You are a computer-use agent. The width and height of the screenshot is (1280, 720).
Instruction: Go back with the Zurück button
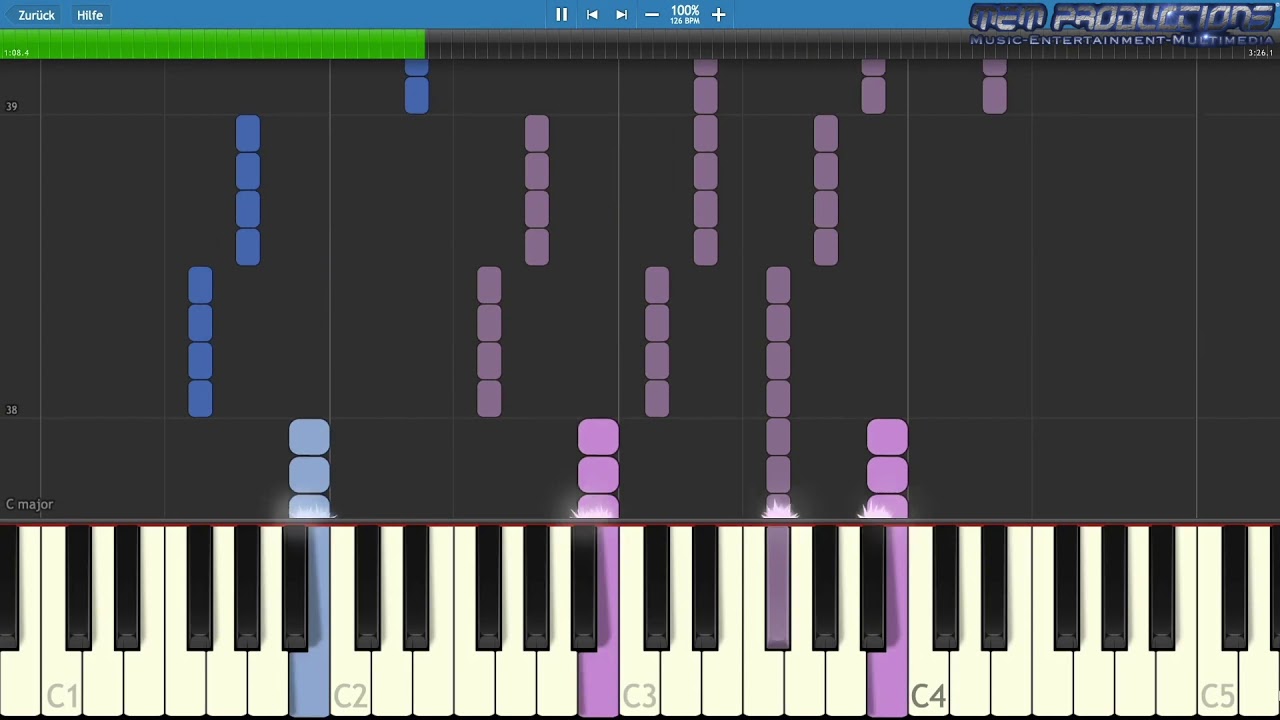36,15
